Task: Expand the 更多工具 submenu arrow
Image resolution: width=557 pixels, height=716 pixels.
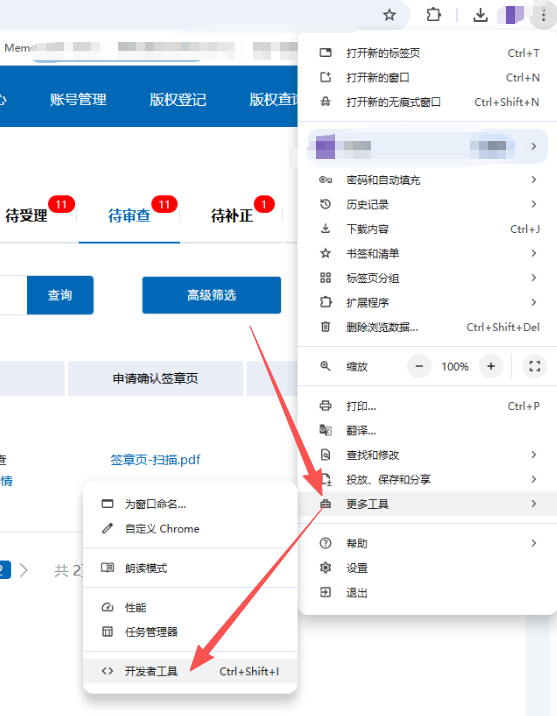Action: (x=534, y=503)
